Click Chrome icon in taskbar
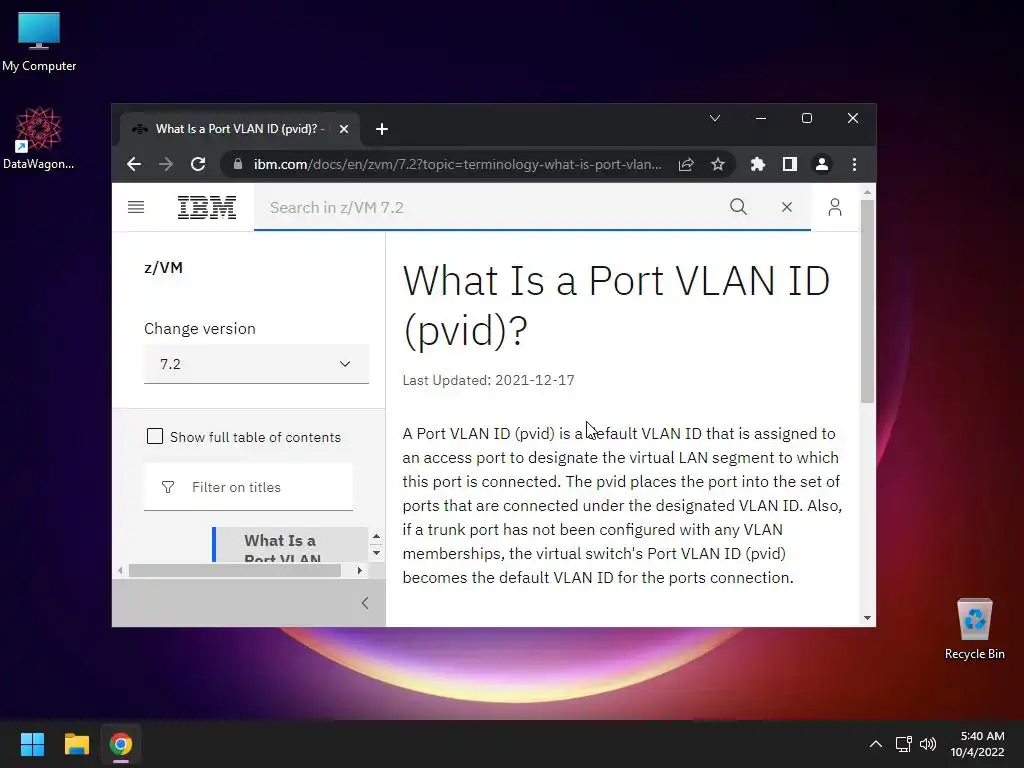The image size is (1024, 768). tap(121, 744)
